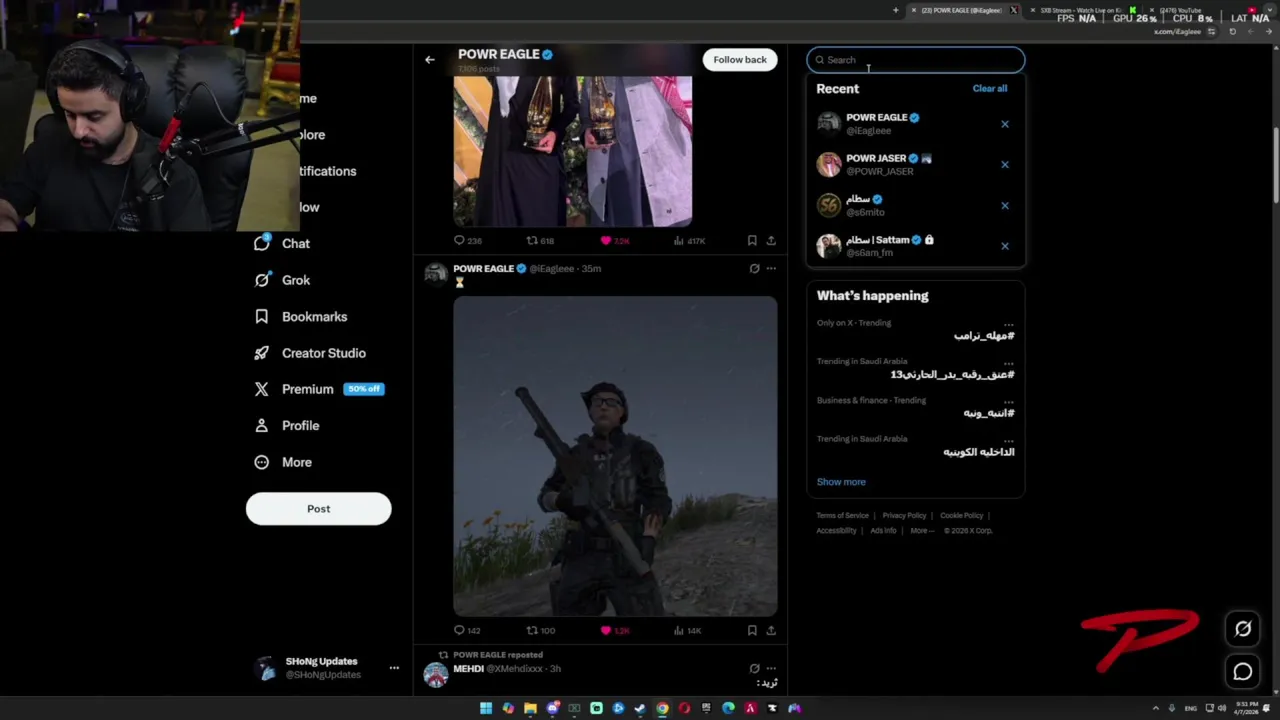Screen dimensions: 1280x720
Task: Open POWR EAGLE avatar on the 35m post
Action: [435, 275]
